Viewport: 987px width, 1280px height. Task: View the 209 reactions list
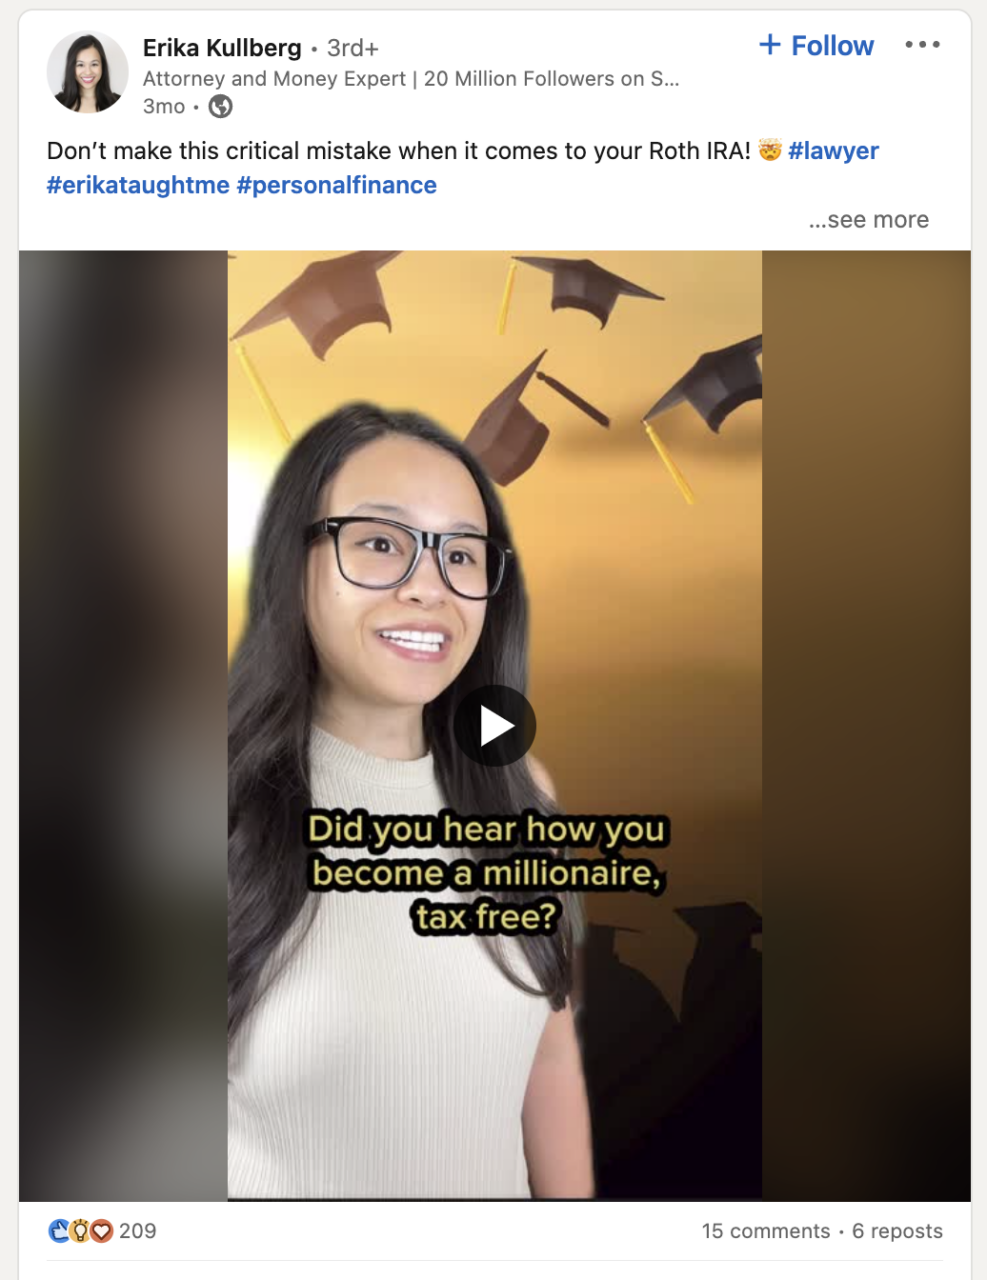coord(138,1231)
